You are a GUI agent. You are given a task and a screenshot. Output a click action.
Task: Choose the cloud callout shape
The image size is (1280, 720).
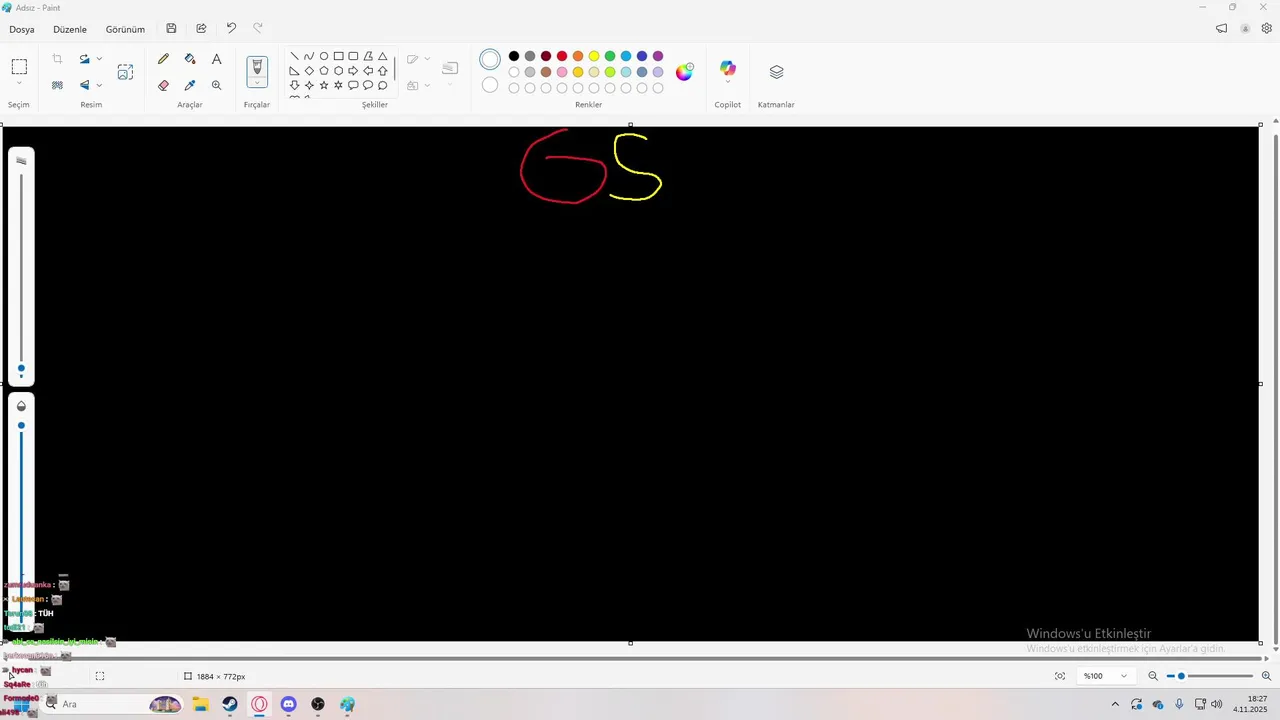pos(382,85)
